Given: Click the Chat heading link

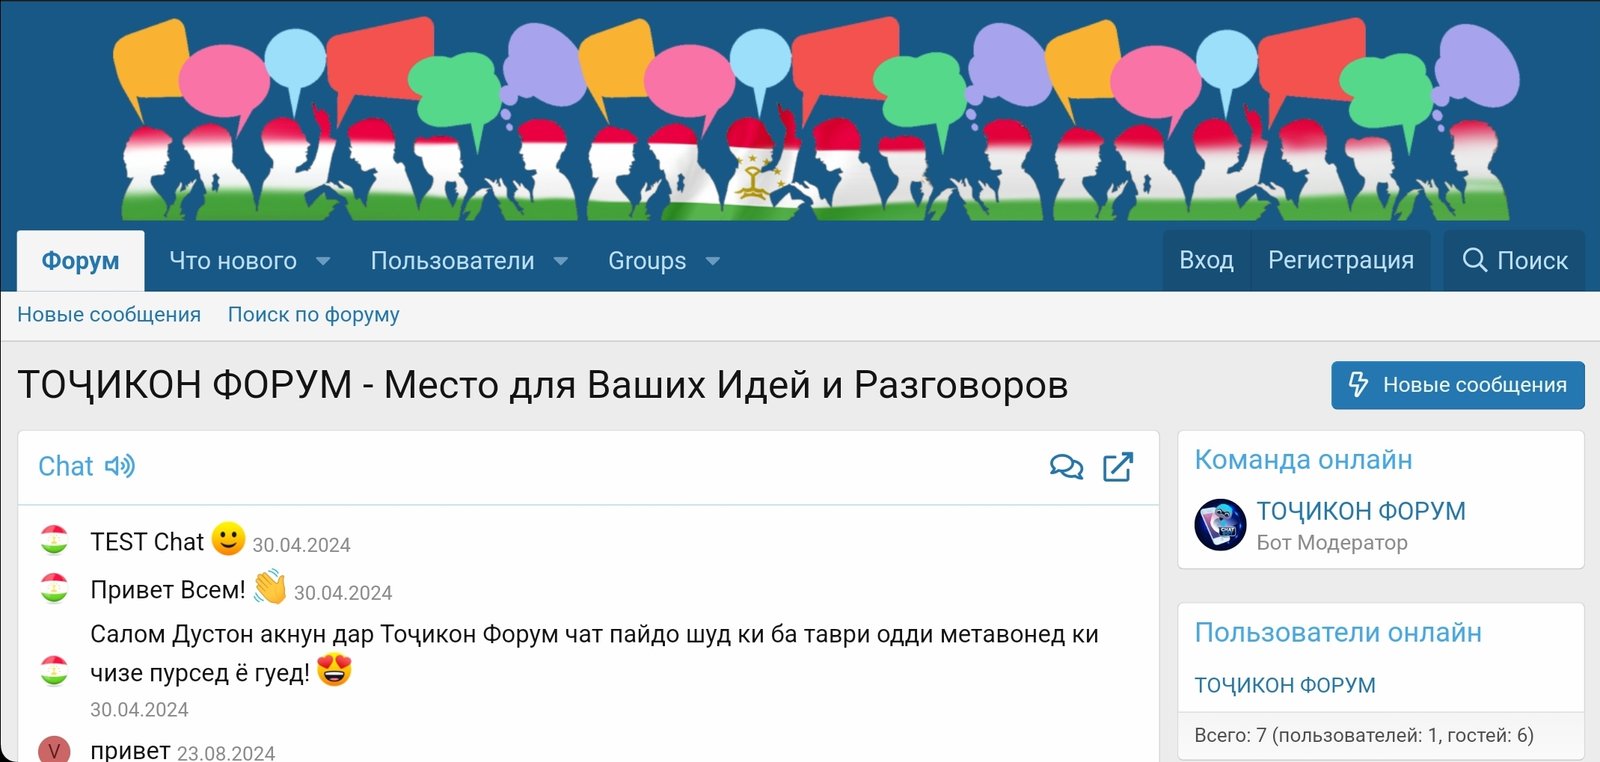Looking at the screenshot, I should click(66, 466).
